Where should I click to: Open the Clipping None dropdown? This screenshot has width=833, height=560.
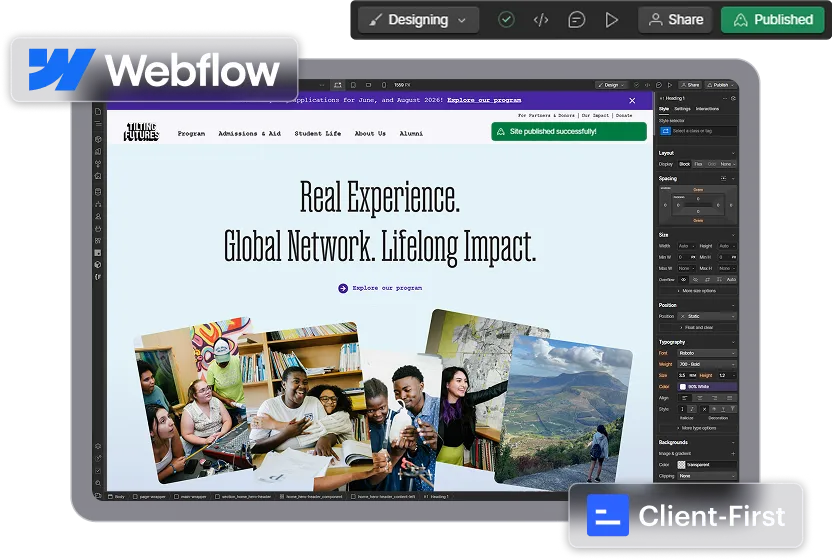pyautogui.click(x=708, y=476)
